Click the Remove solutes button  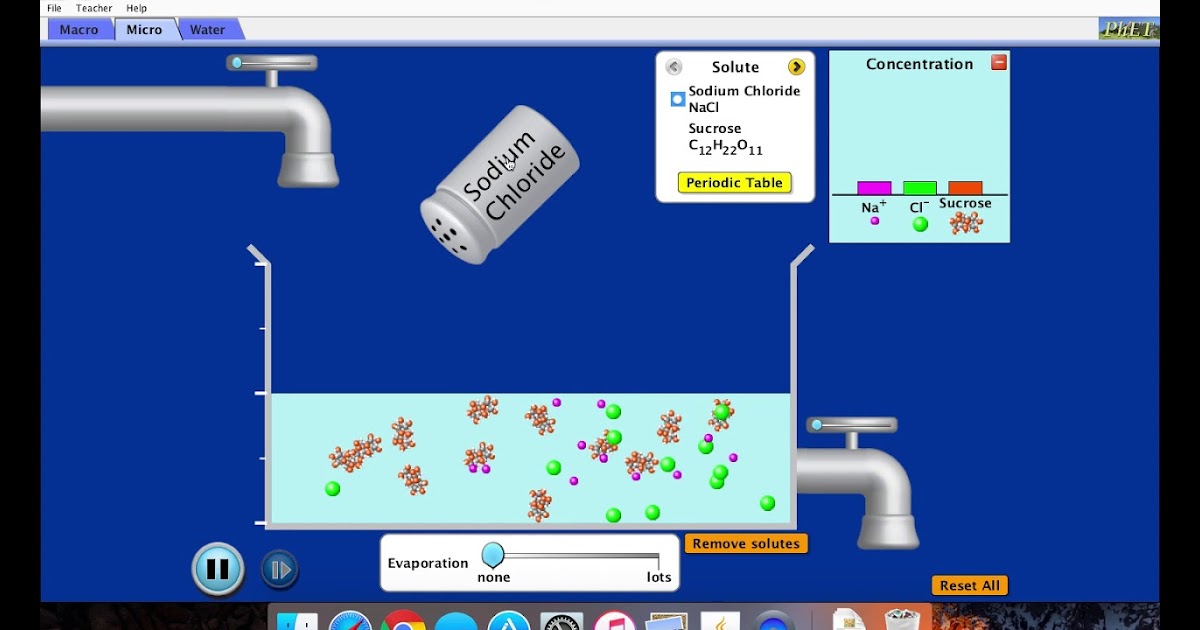click(746, 544)
